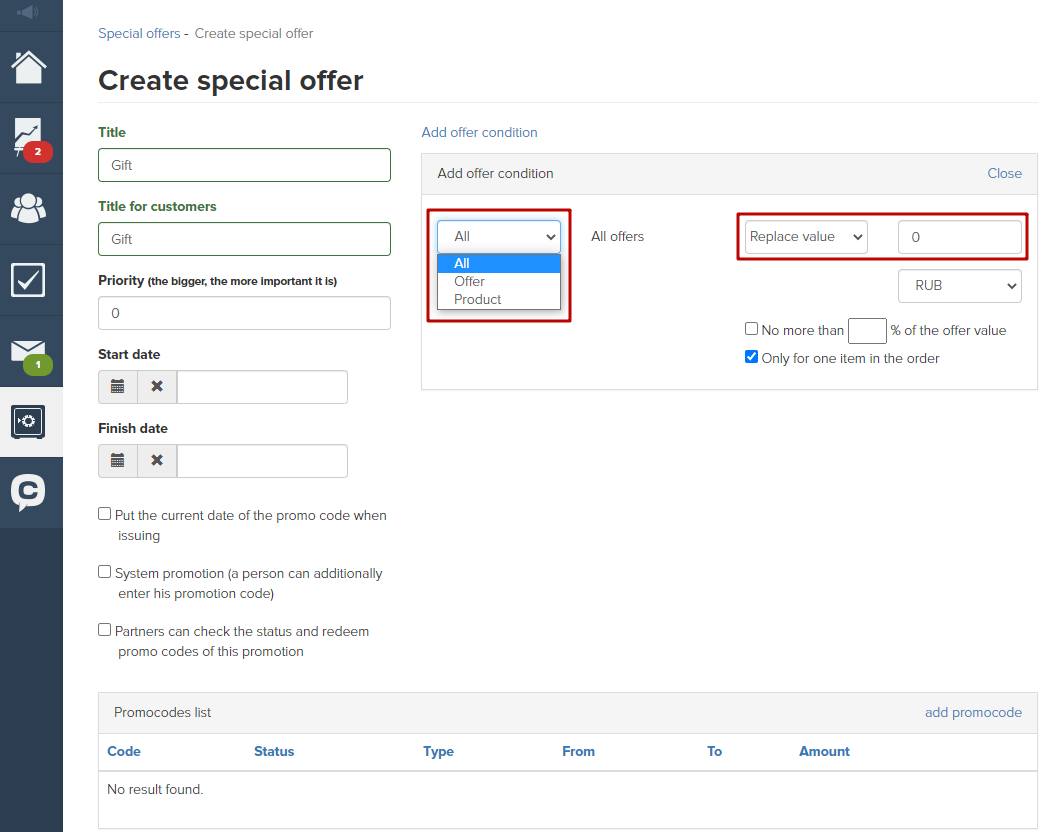Screen dimensions: 1060x832
Task: Uncheck 'Only for one item in the order'
Action: click(751, 357)
